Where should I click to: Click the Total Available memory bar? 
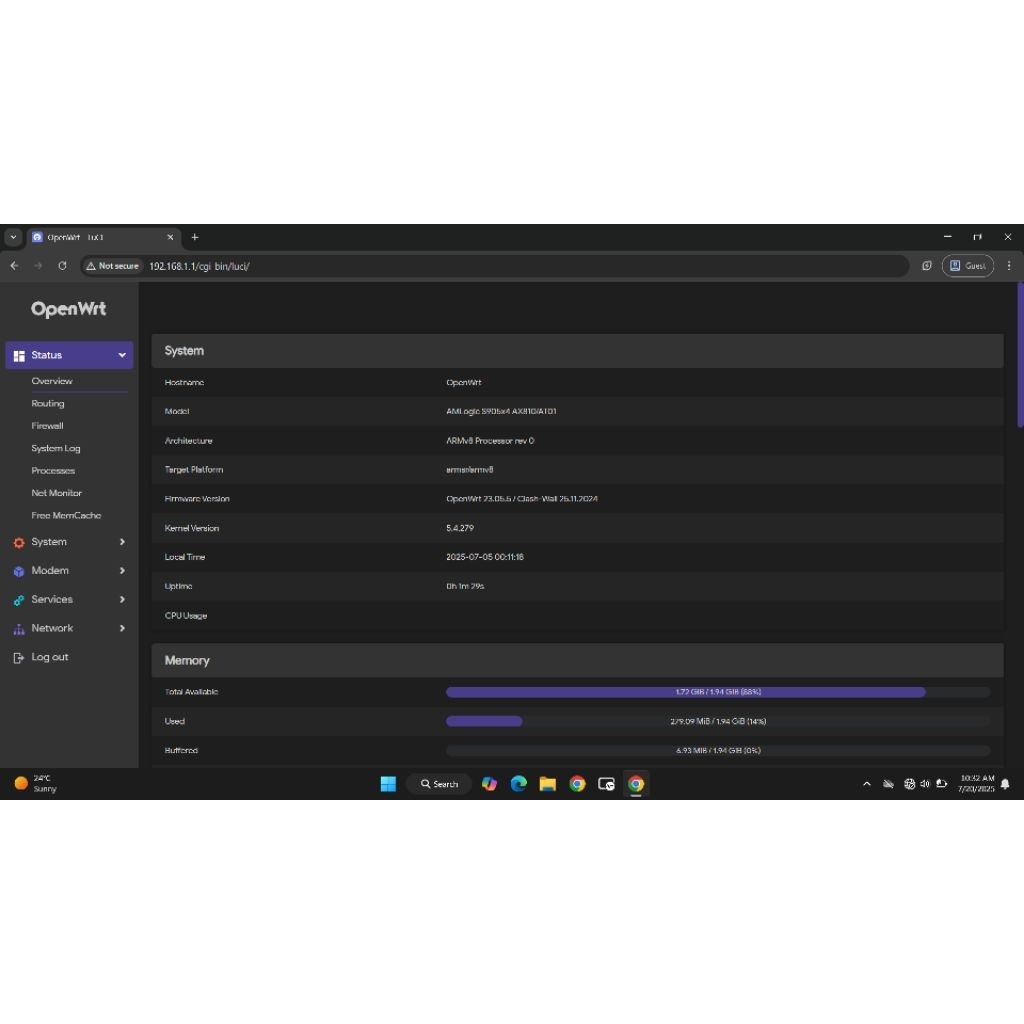718,692
